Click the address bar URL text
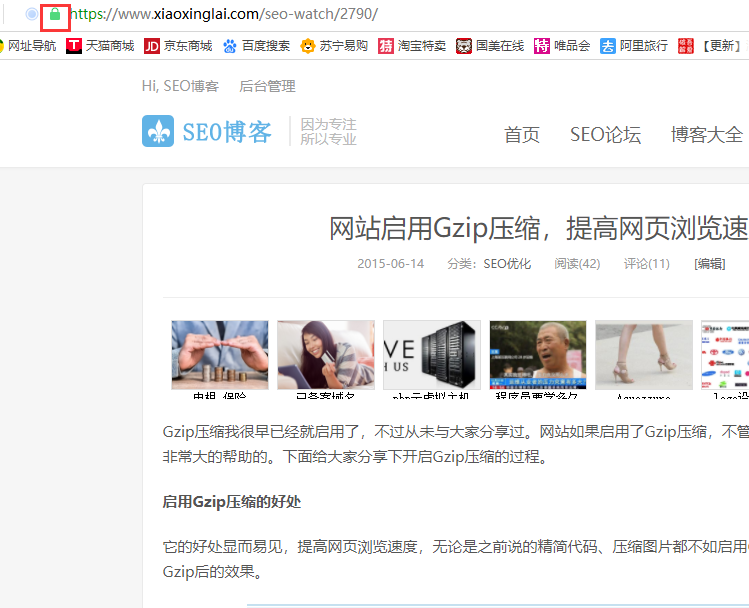This screenshot has width=749, height=608. point(224,14)
